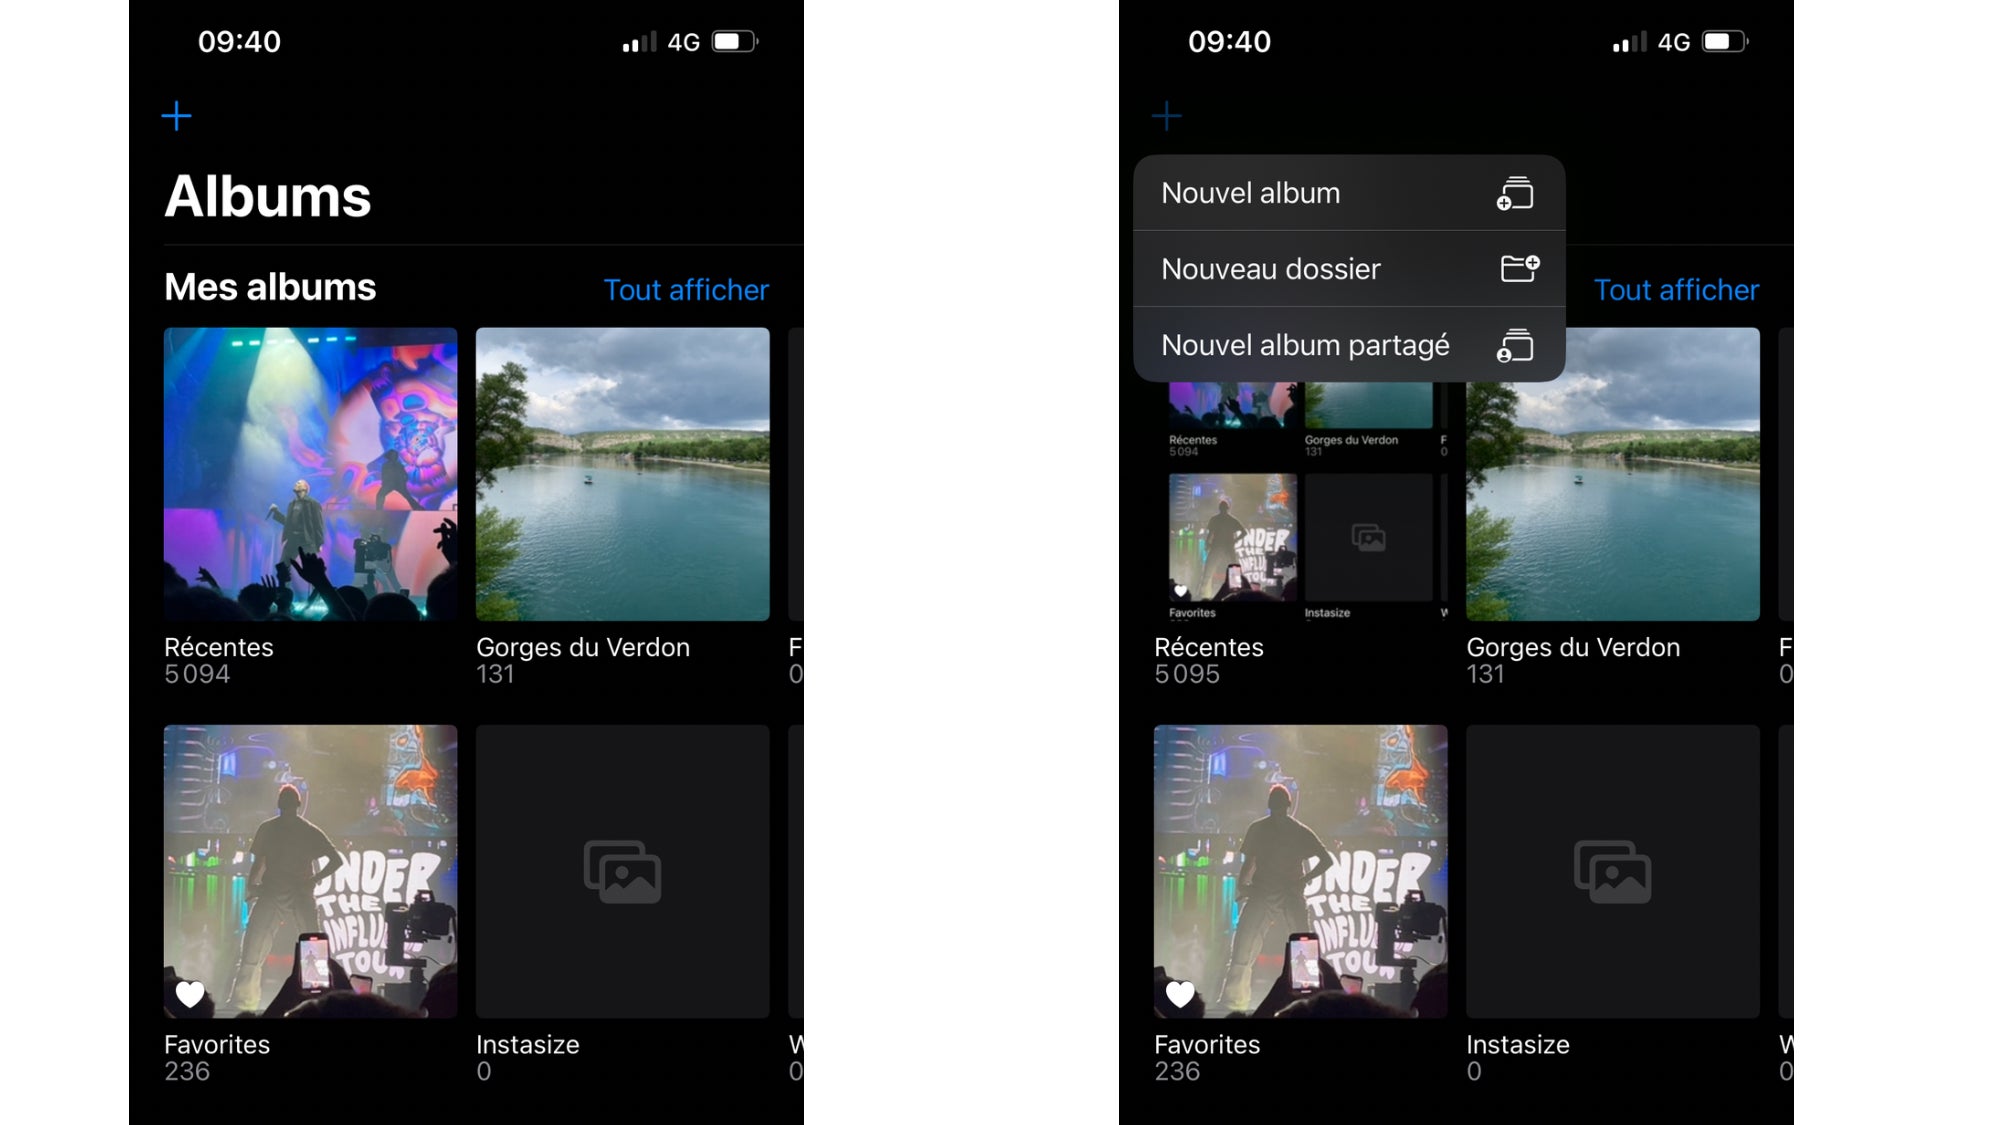Open empty Instasize album in left screenshot
2000x1125 pixels.
pyautogui.click(x=622, y=871)
